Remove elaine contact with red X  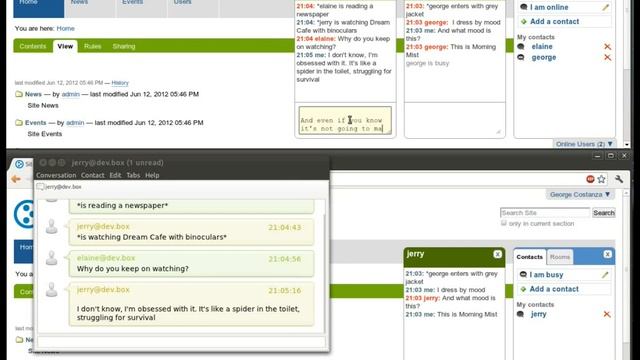point(607,47)
